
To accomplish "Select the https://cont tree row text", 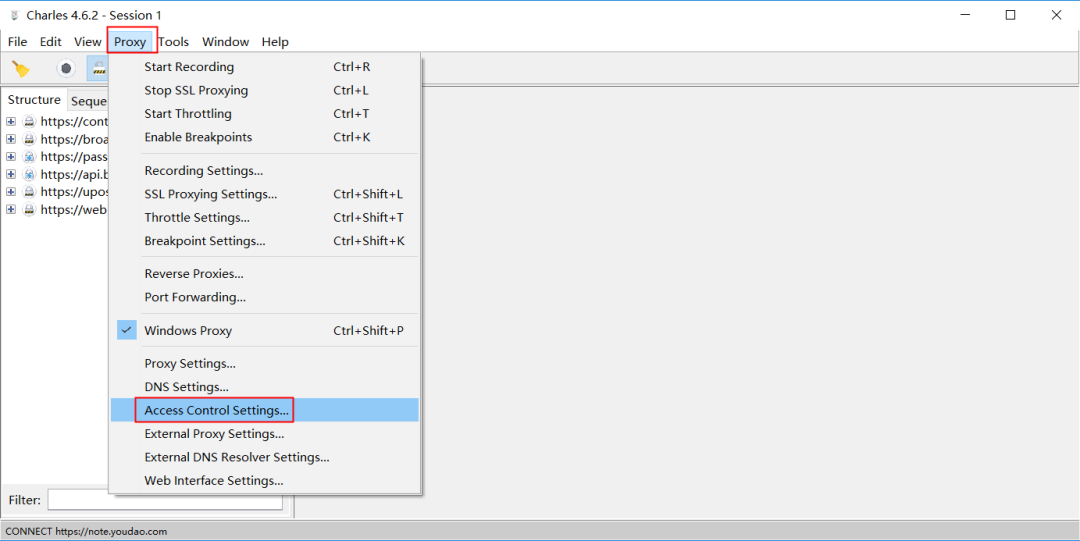I will [74, 121].
